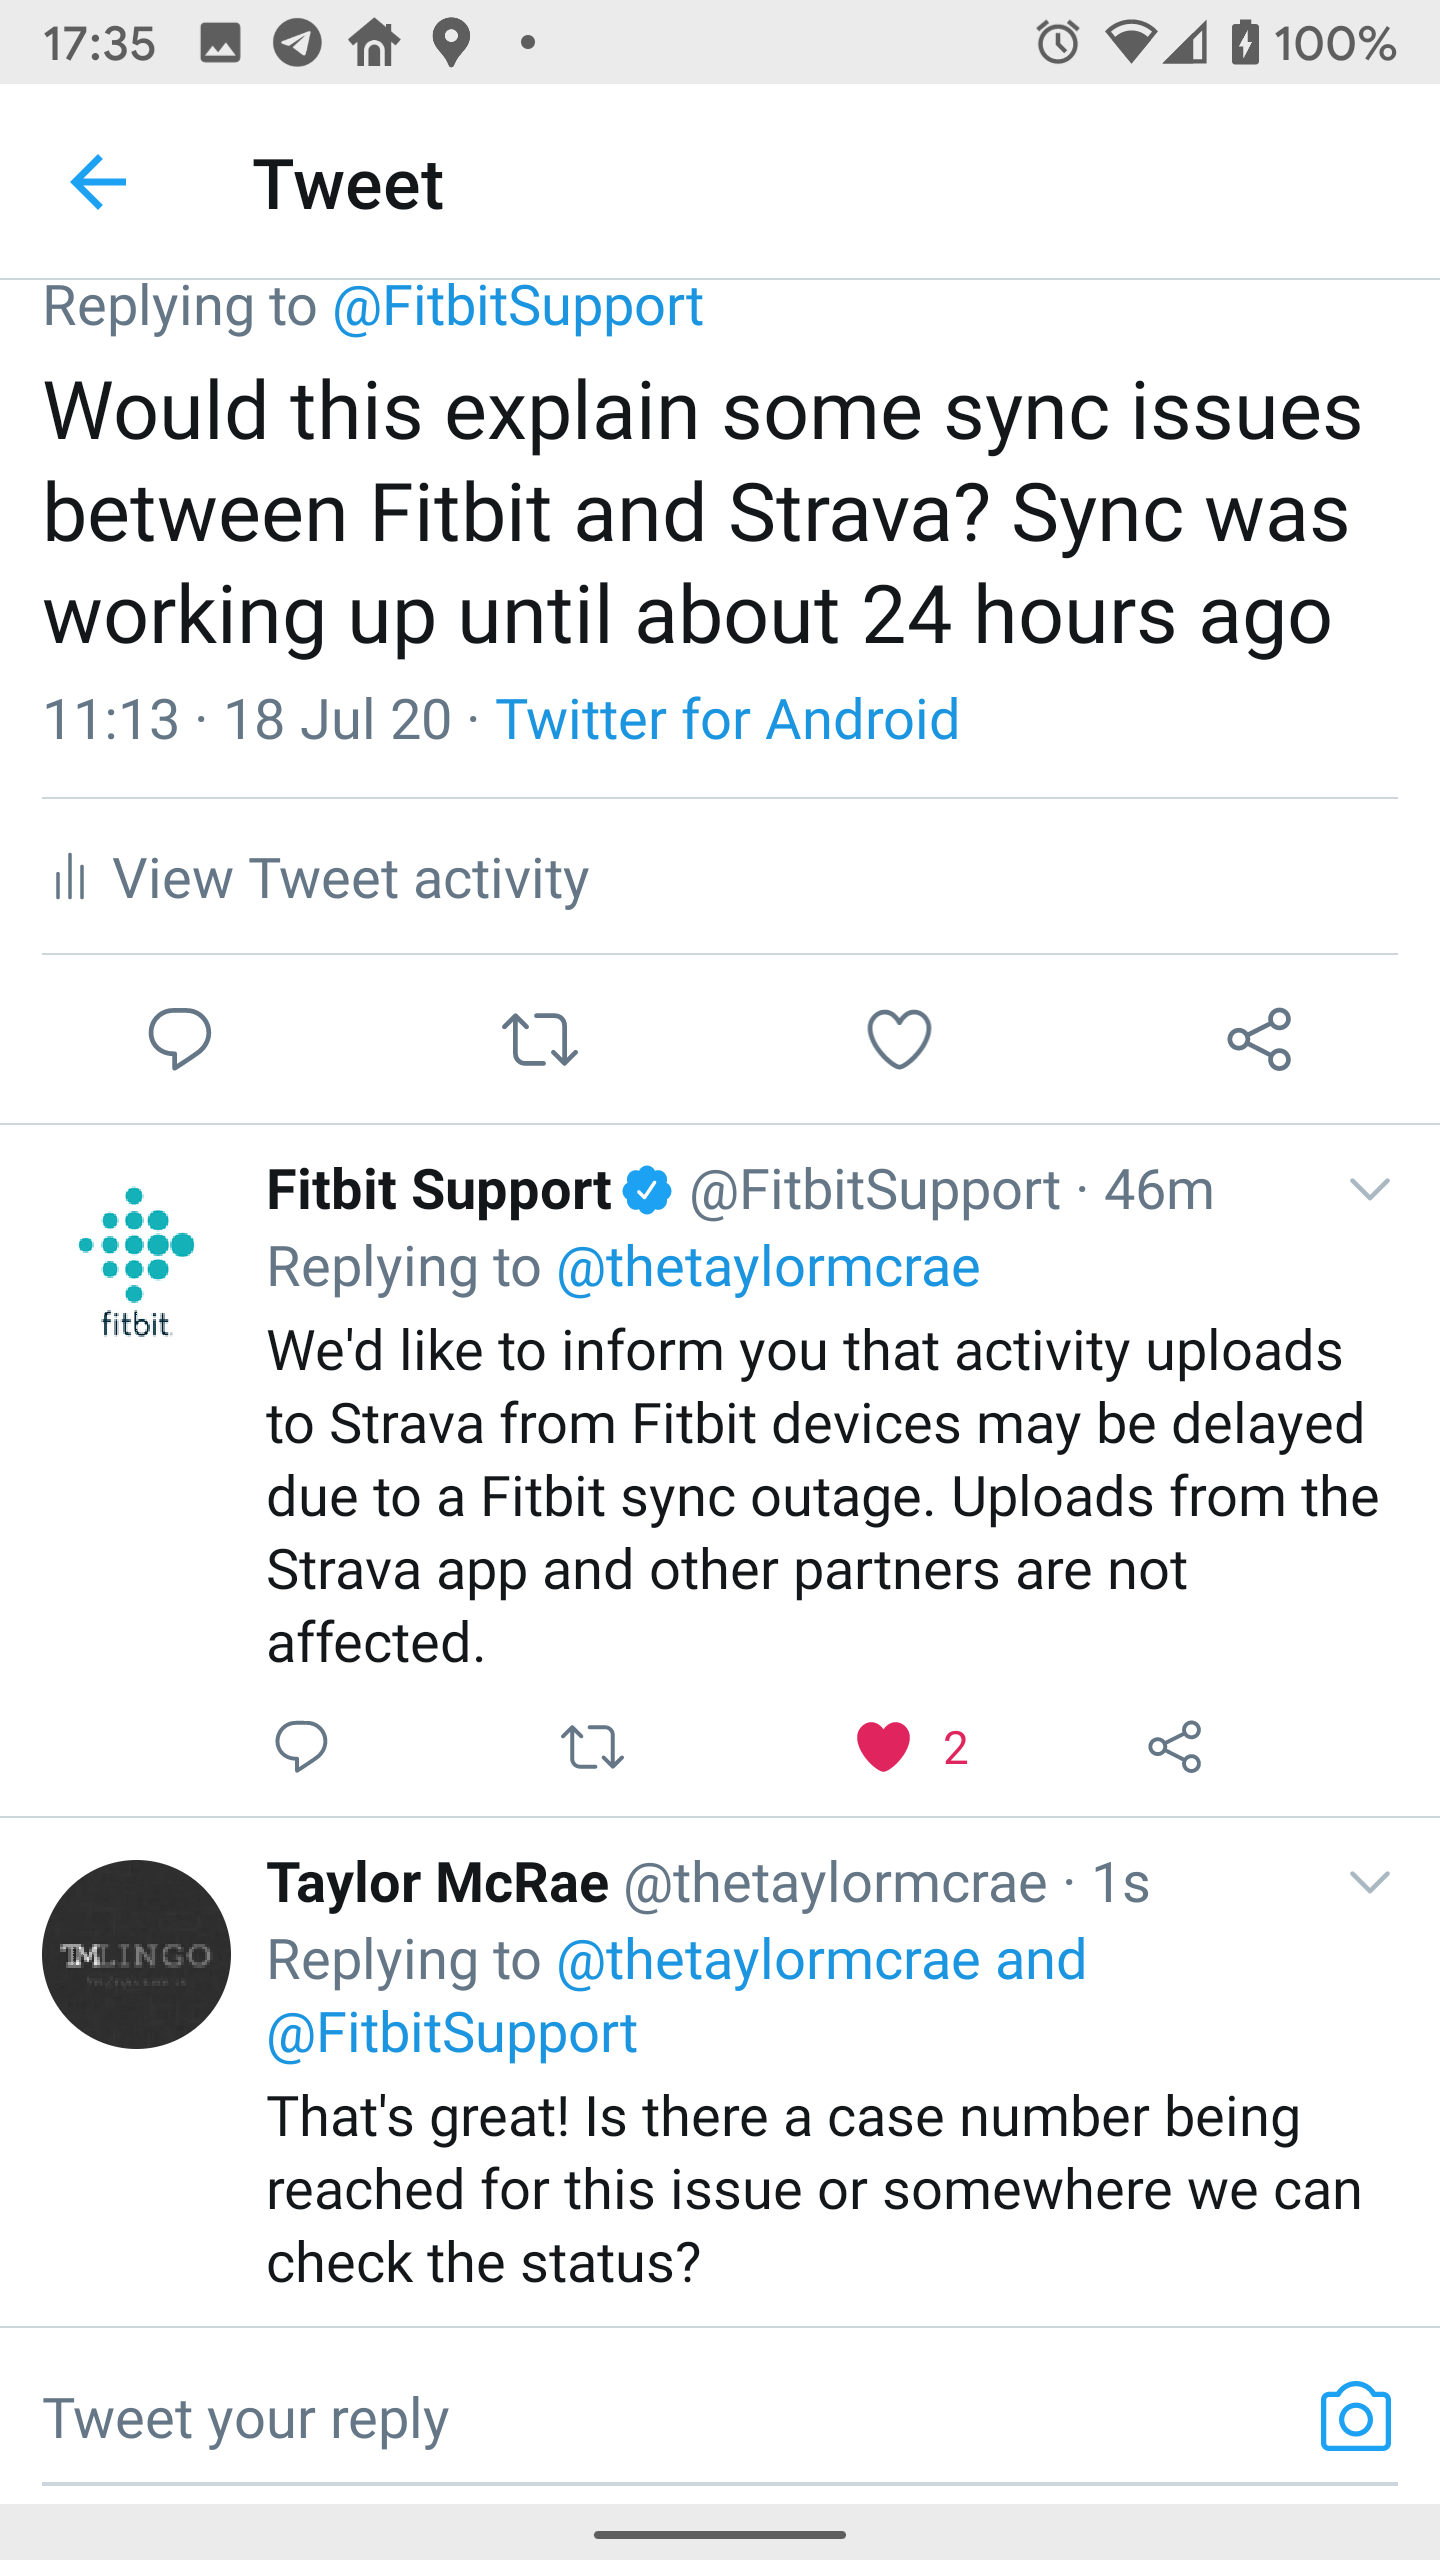Open the camera icon in the reply bar

click(x=1355, y=2417)
